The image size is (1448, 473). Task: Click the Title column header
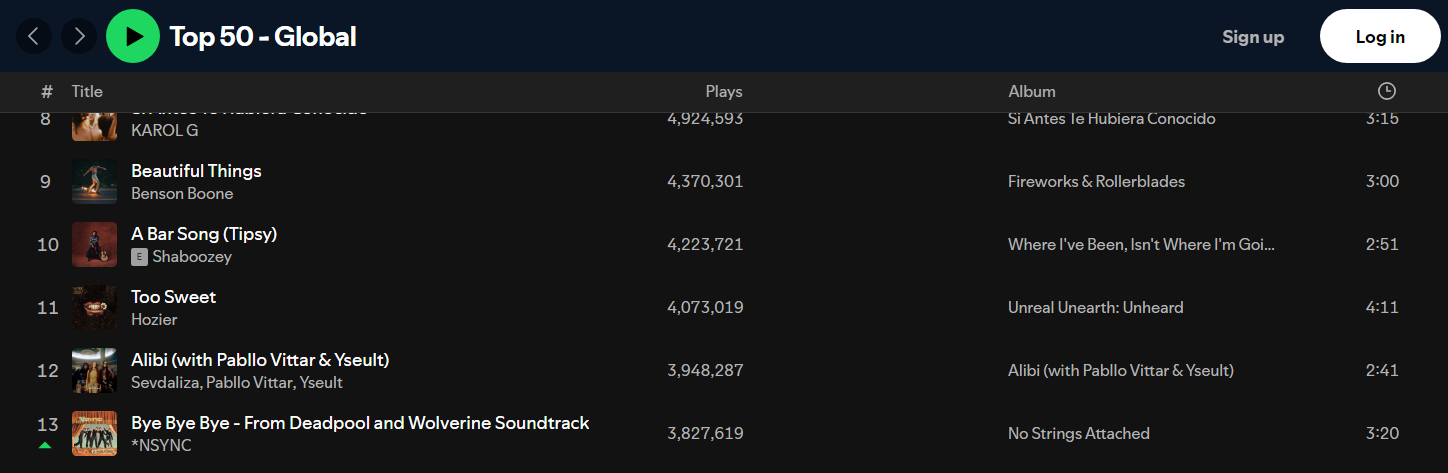point(87,91)
